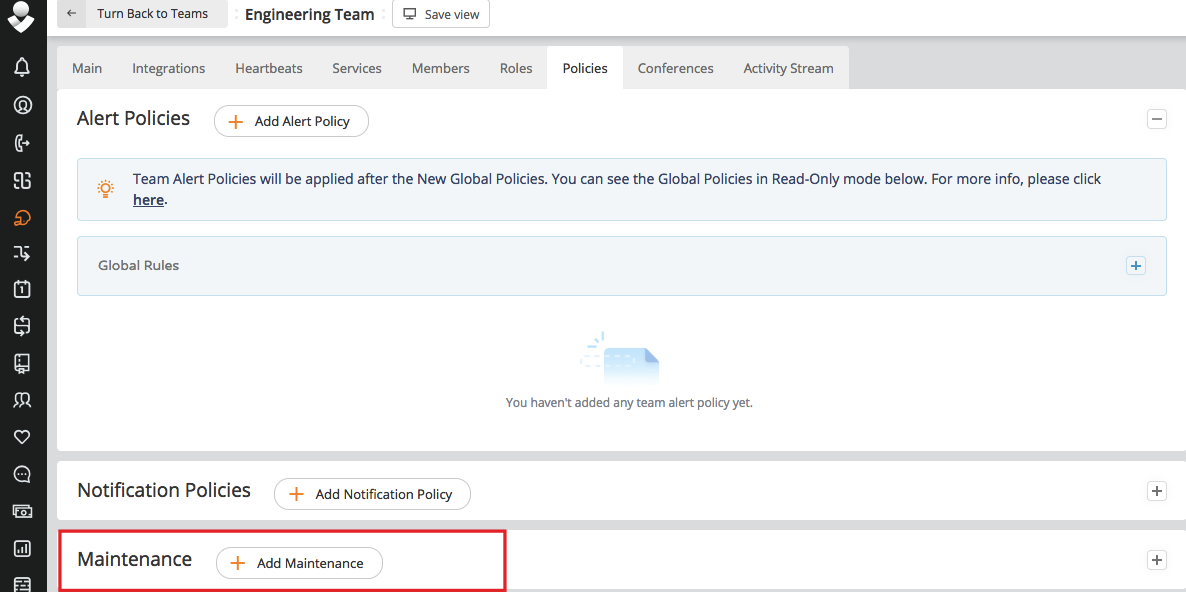The height and width of the screenshot is (592, 1186).
Task: Collapse the Alert Policies section
Action: pyautogui.click(x=1157, y=119)
